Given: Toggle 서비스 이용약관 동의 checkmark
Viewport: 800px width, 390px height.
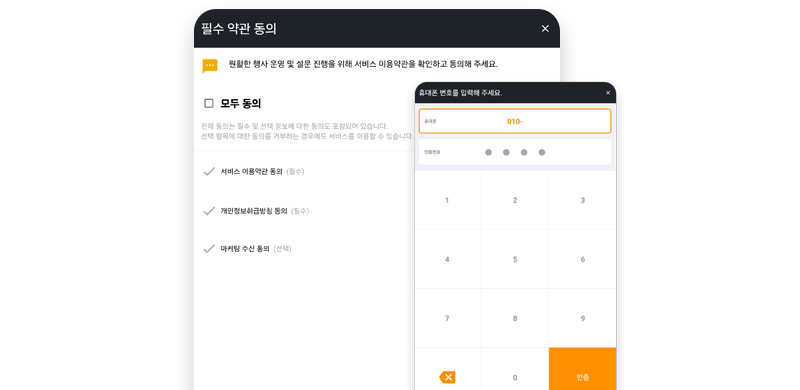Looking at the screenshot, I should click(209, 172).
